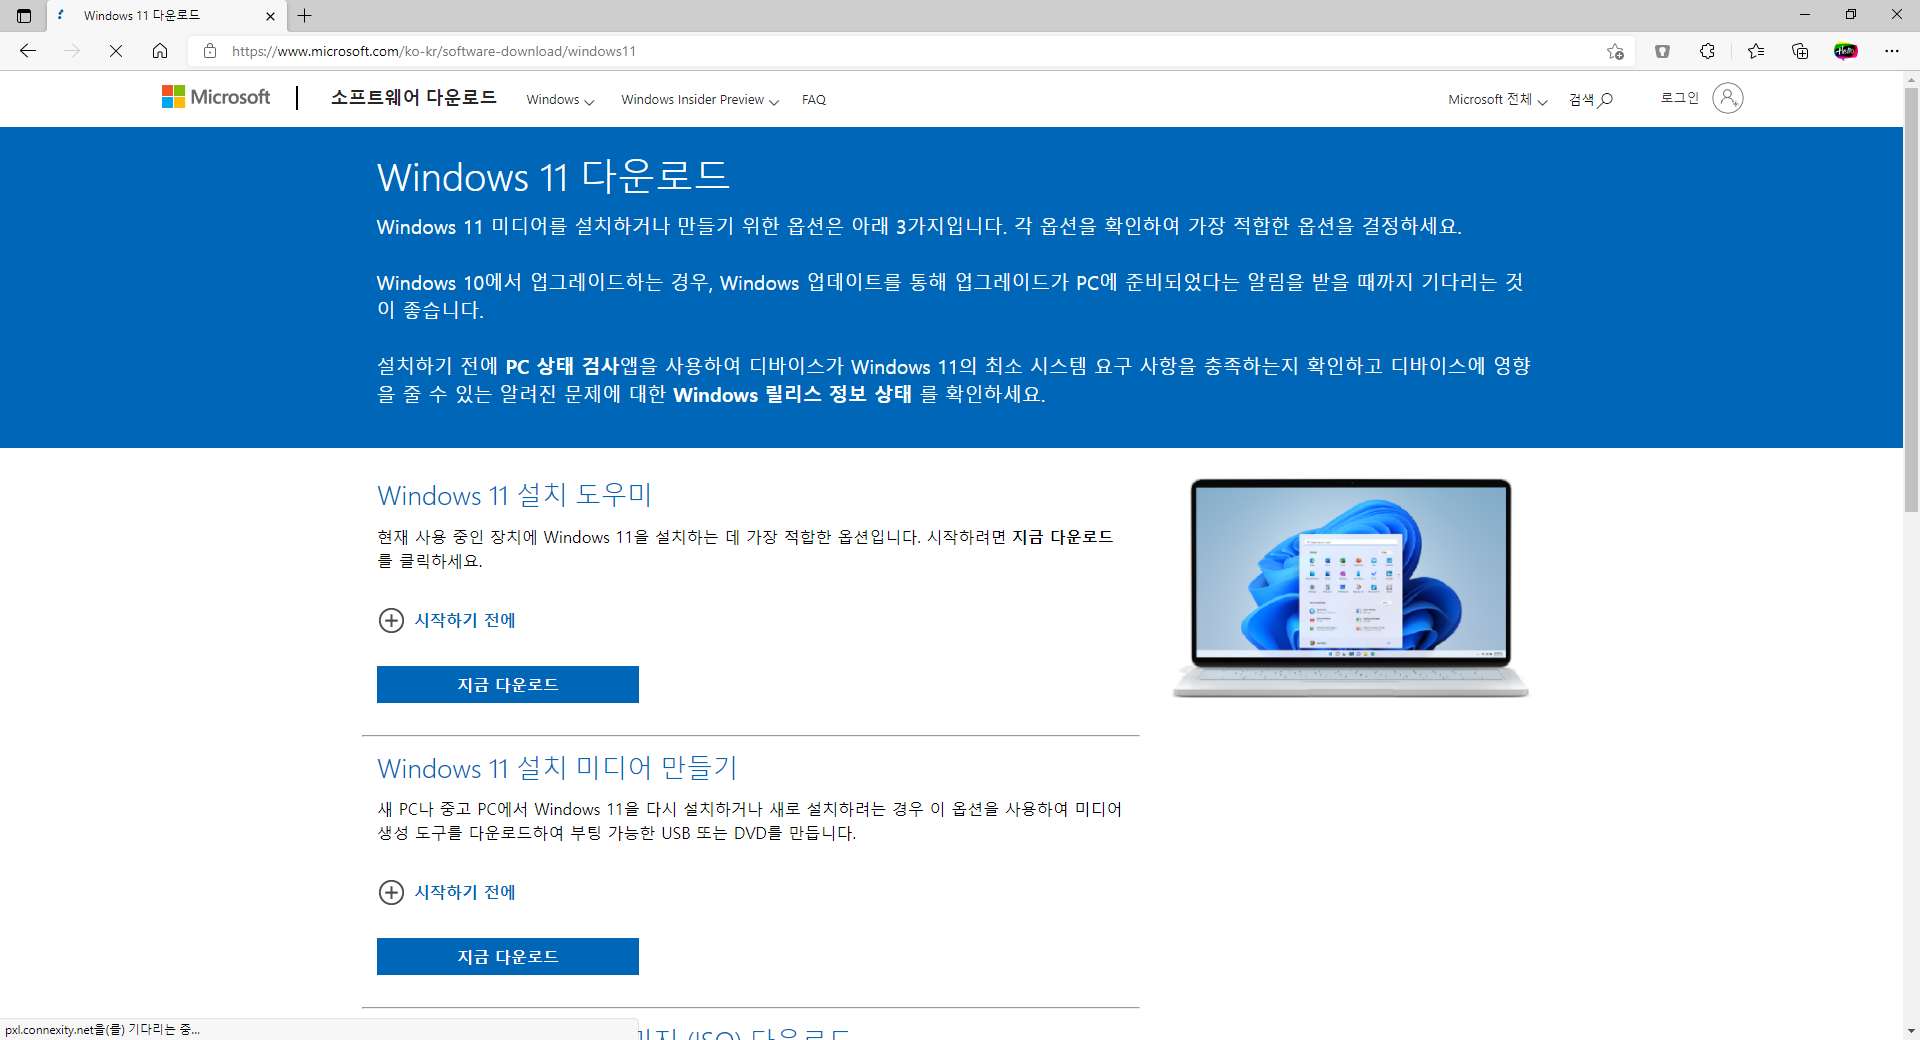Open Settings and more menu
1920x1040 pixels.
(x=1892, y=51)
